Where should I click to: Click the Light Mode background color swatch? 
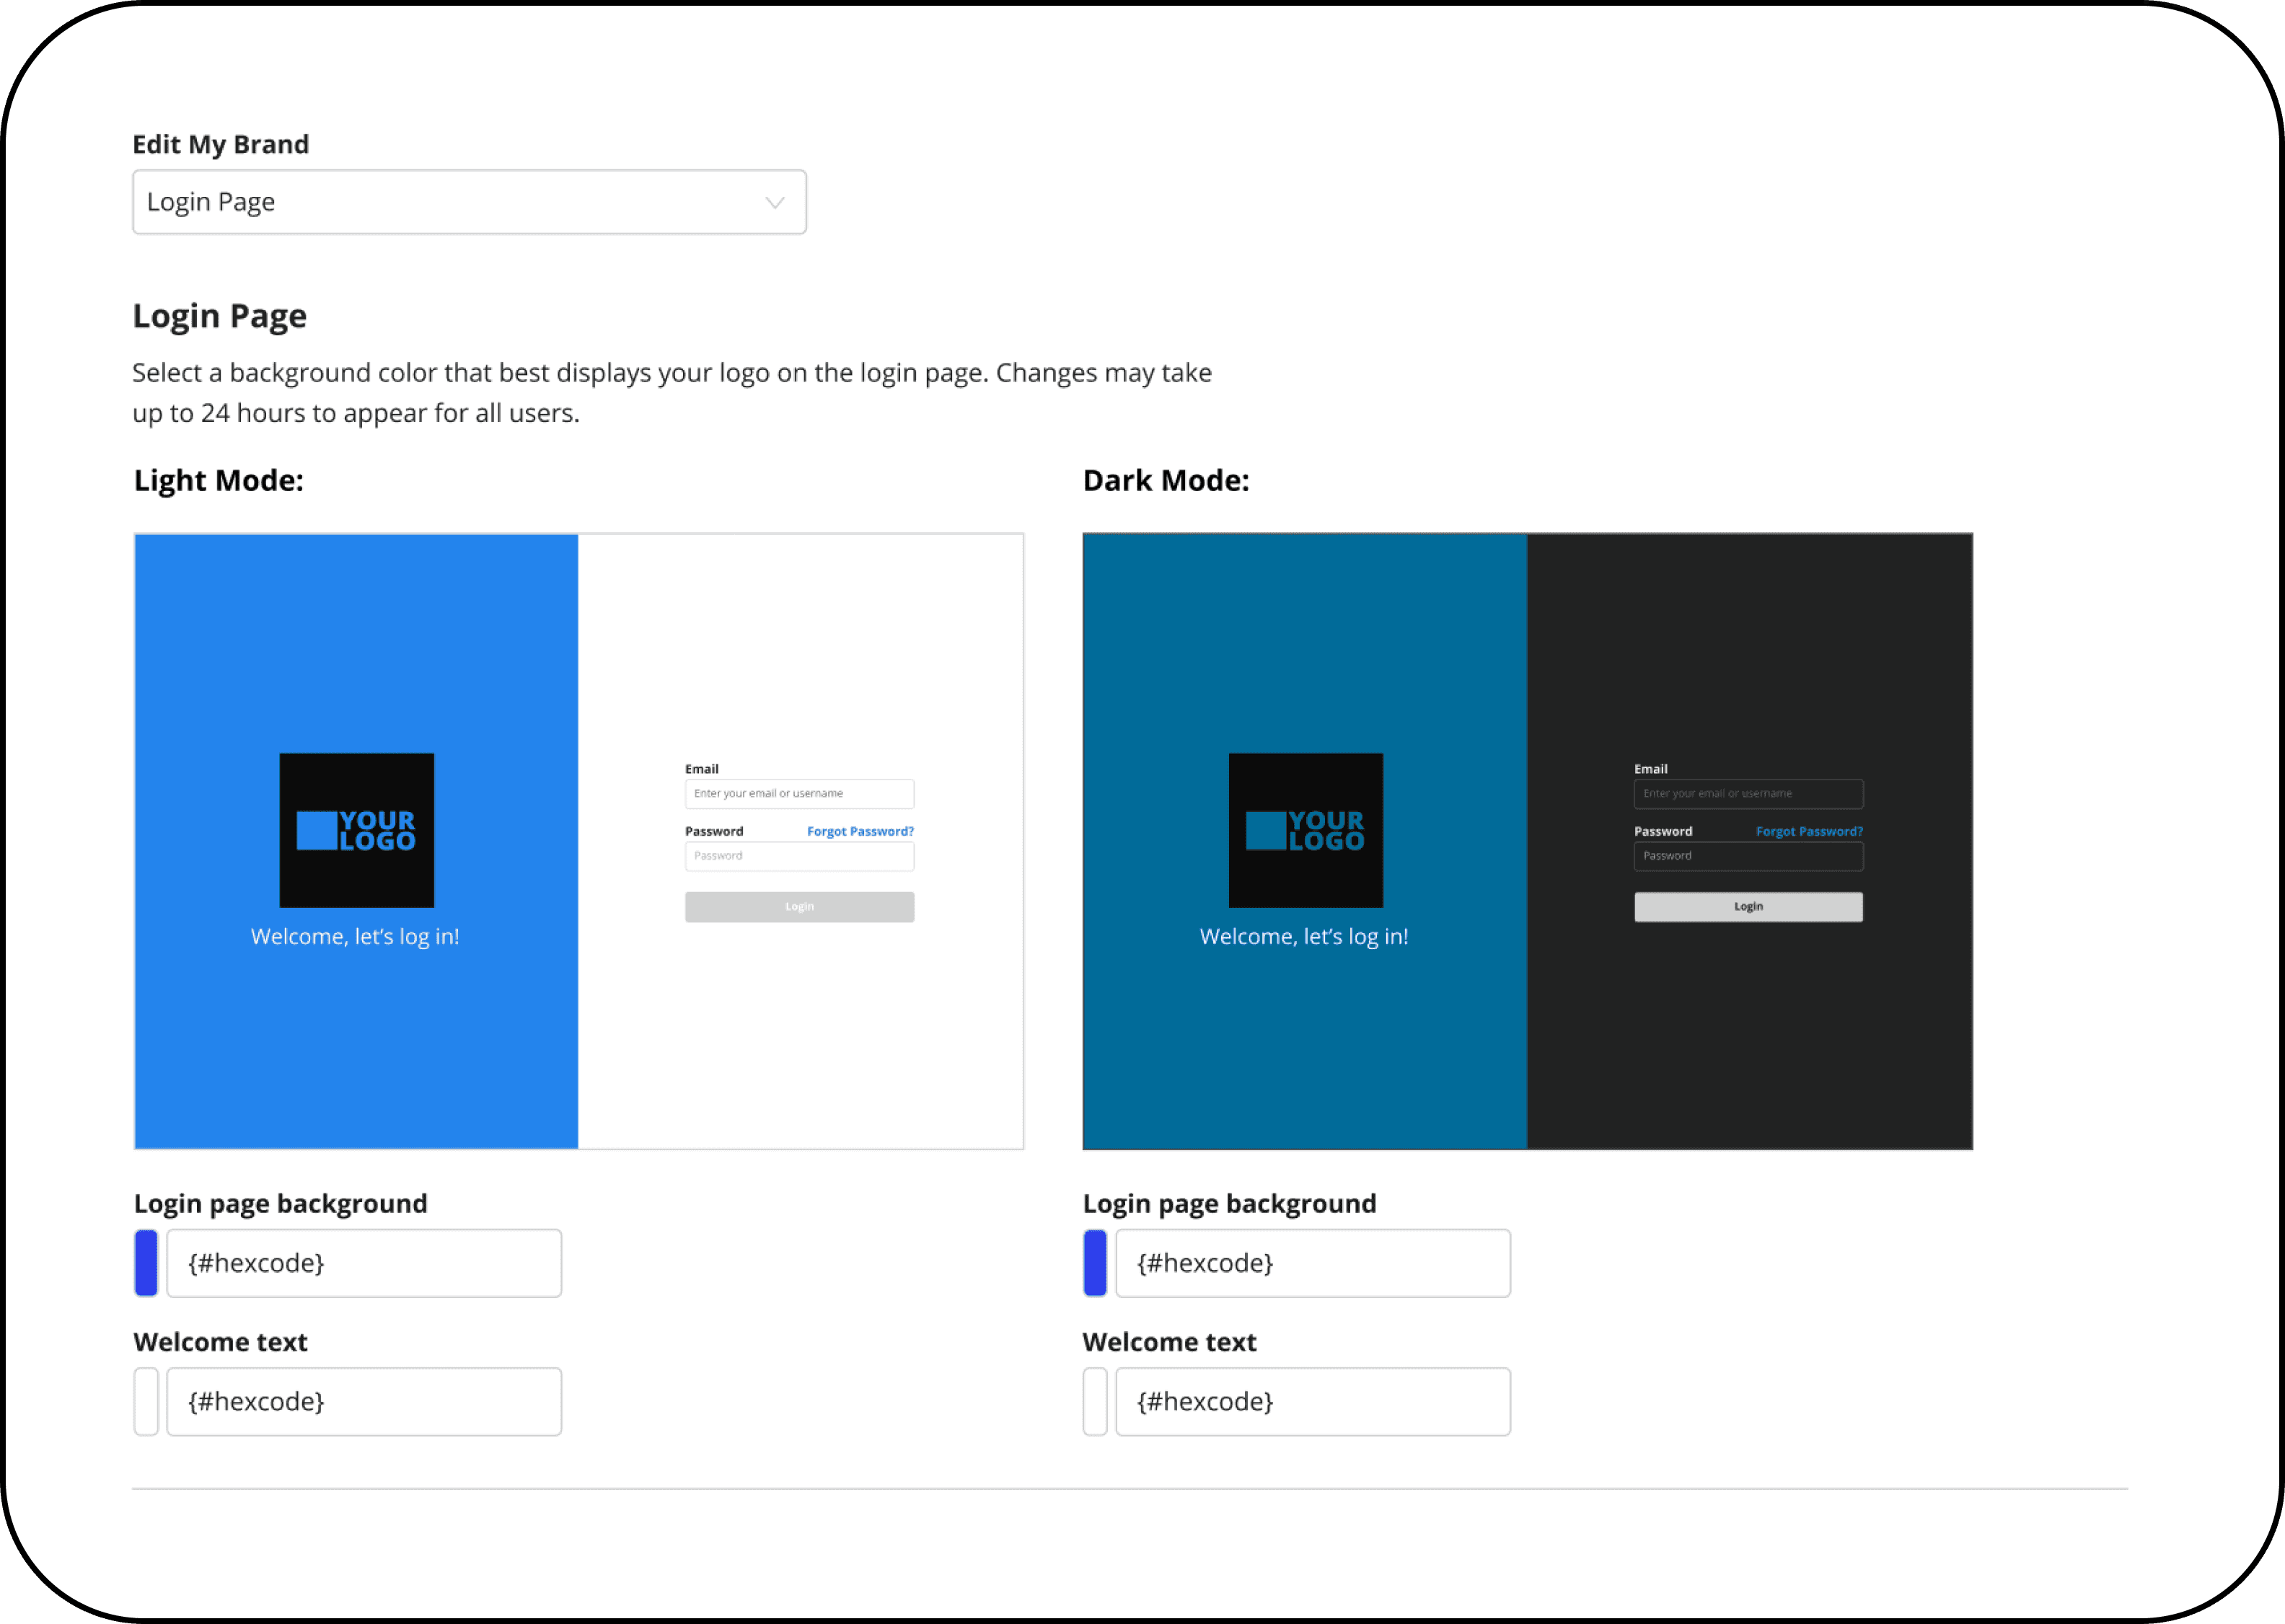[x=146, y=1263]
